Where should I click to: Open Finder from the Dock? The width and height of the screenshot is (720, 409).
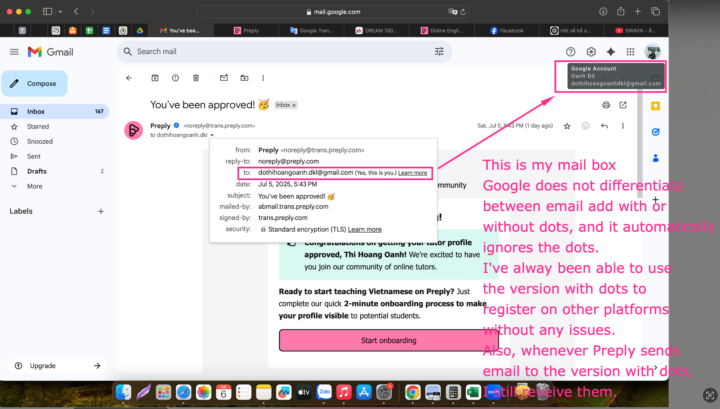click(x=123, y=392)
